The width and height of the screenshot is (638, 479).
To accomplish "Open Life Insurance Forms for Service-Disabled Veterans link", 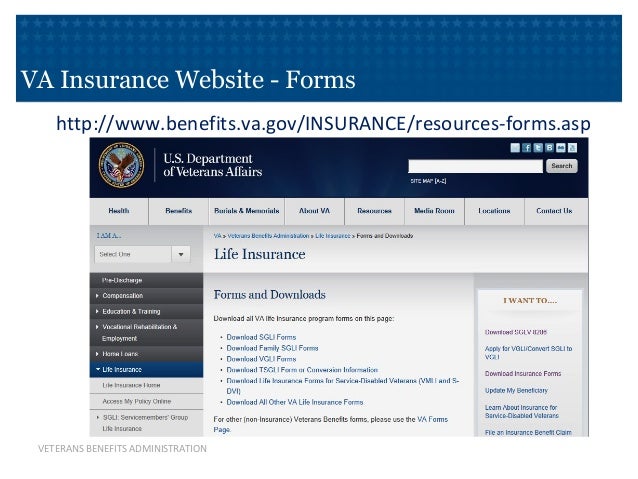I will [343, 386].
